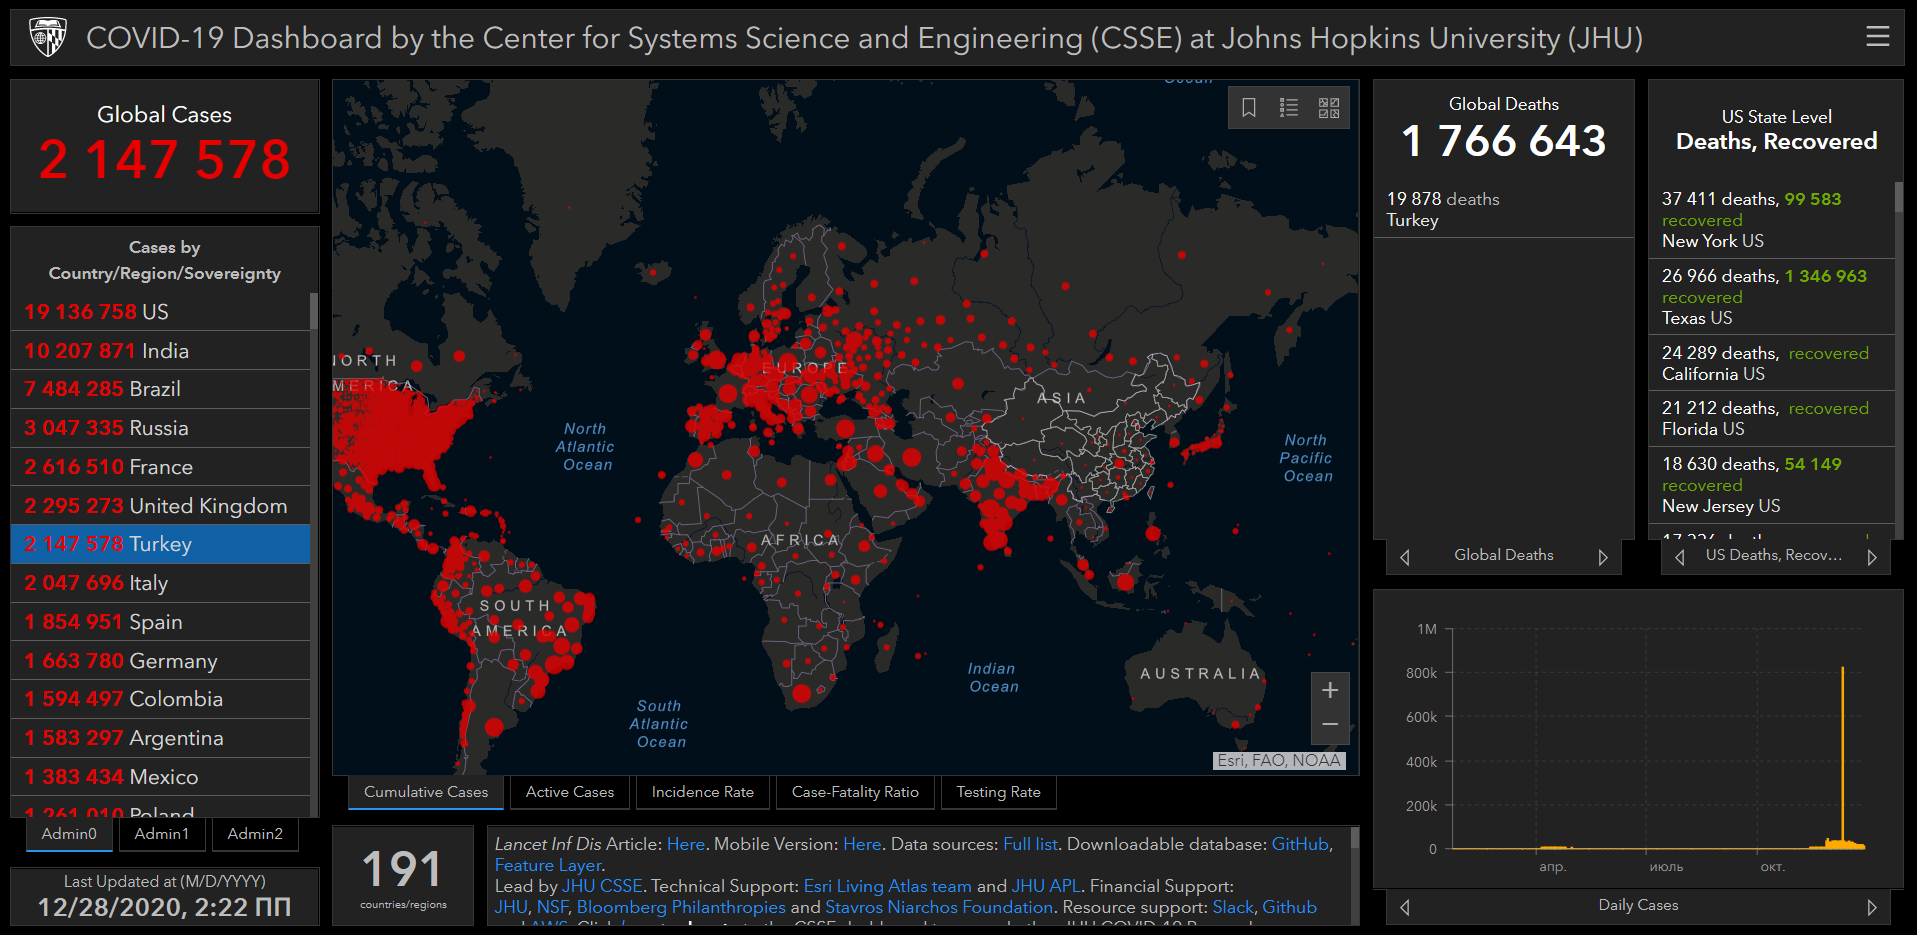Zoom out on the map
Screen dimensions: 1917x935
(x=1330, y=725)
